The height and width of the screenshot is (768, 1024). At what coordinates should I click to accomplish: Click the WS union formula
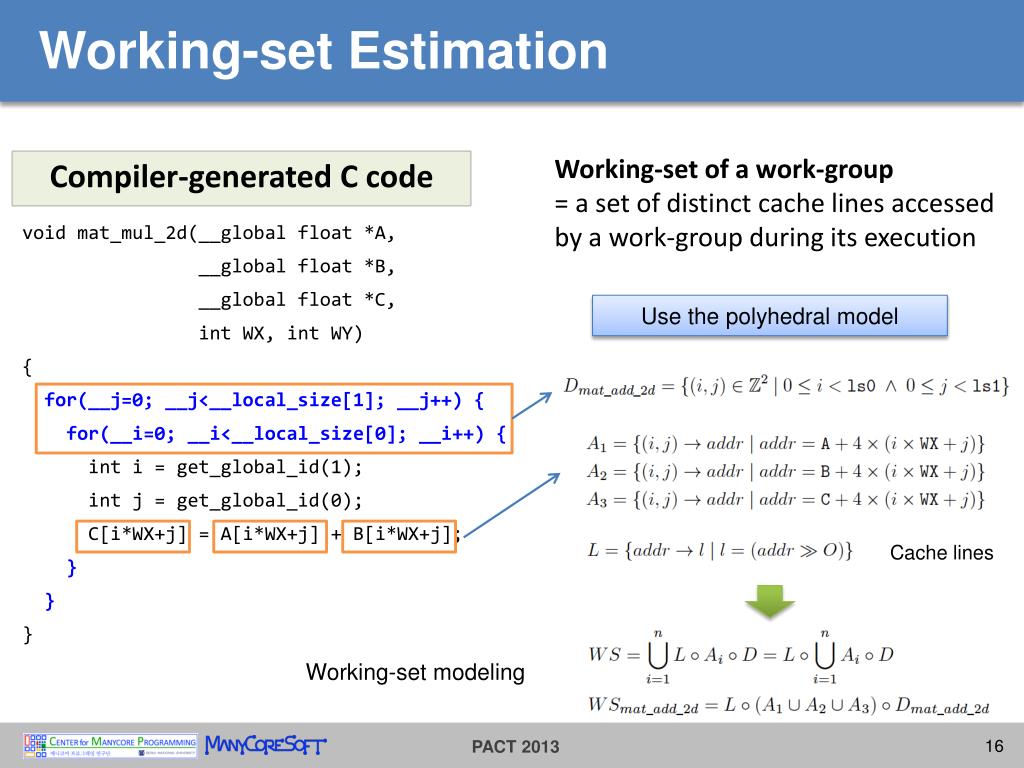[741, 656]
